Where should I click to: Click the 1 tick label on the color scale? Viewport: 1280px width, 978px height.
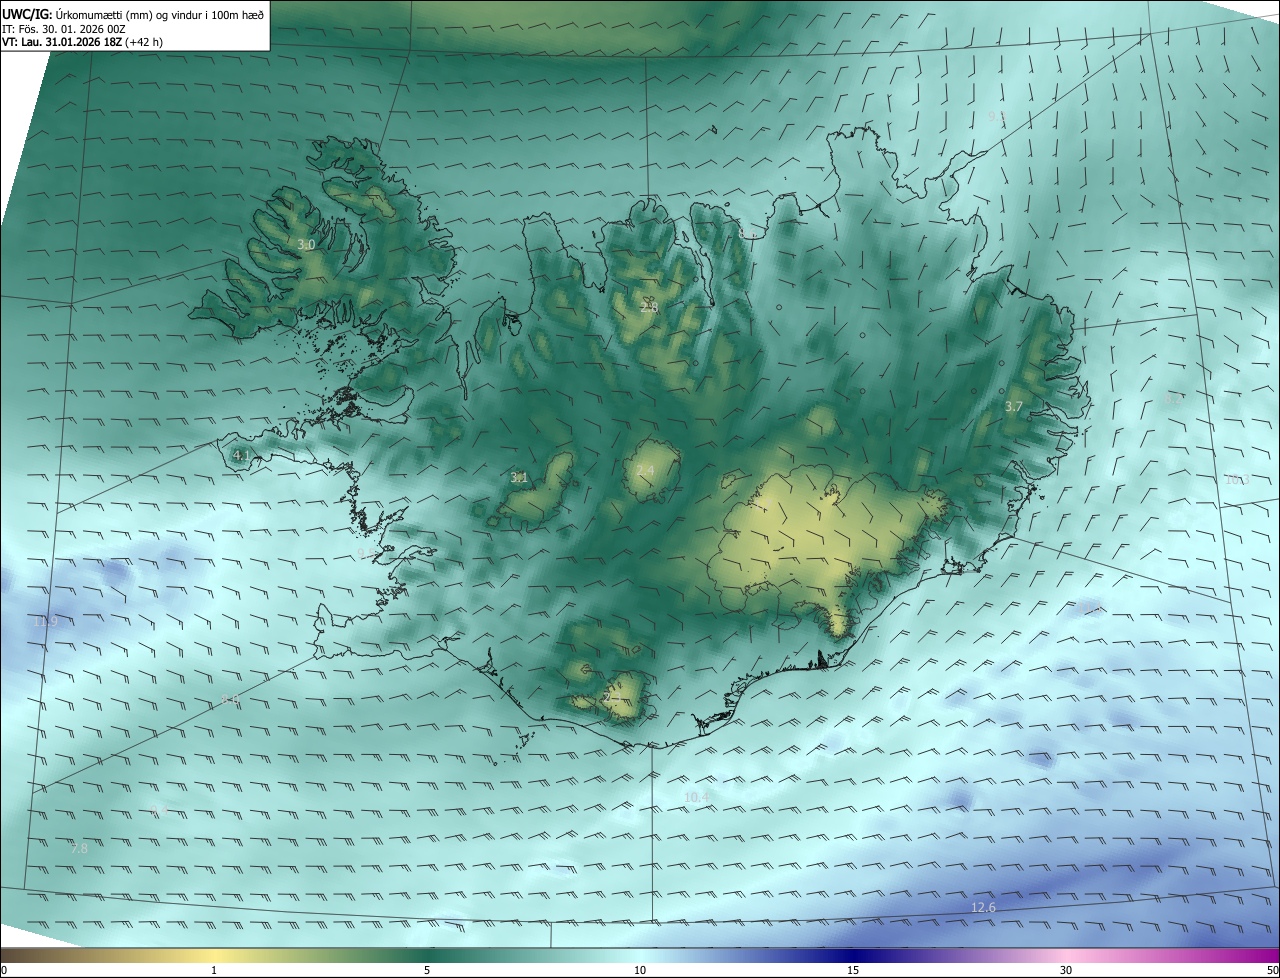[x=214, y=970]
